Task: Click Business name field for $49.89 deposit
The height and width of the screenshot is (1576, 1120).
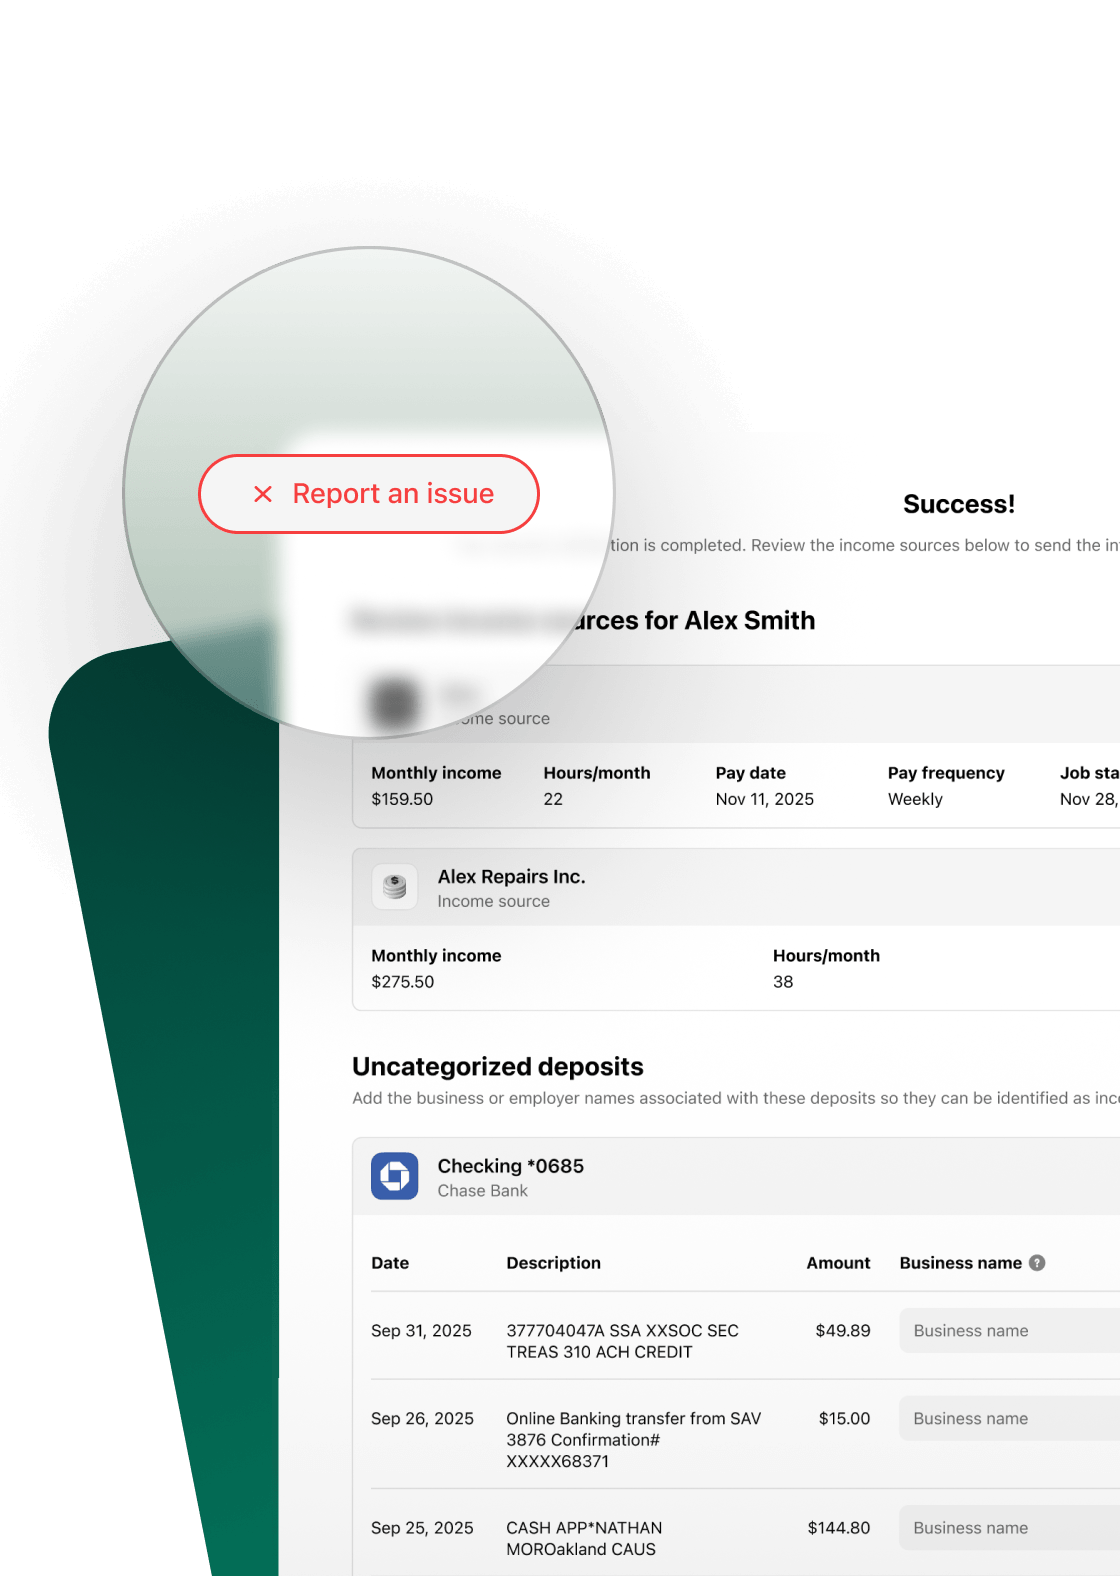Action: coord(1009,1331)
